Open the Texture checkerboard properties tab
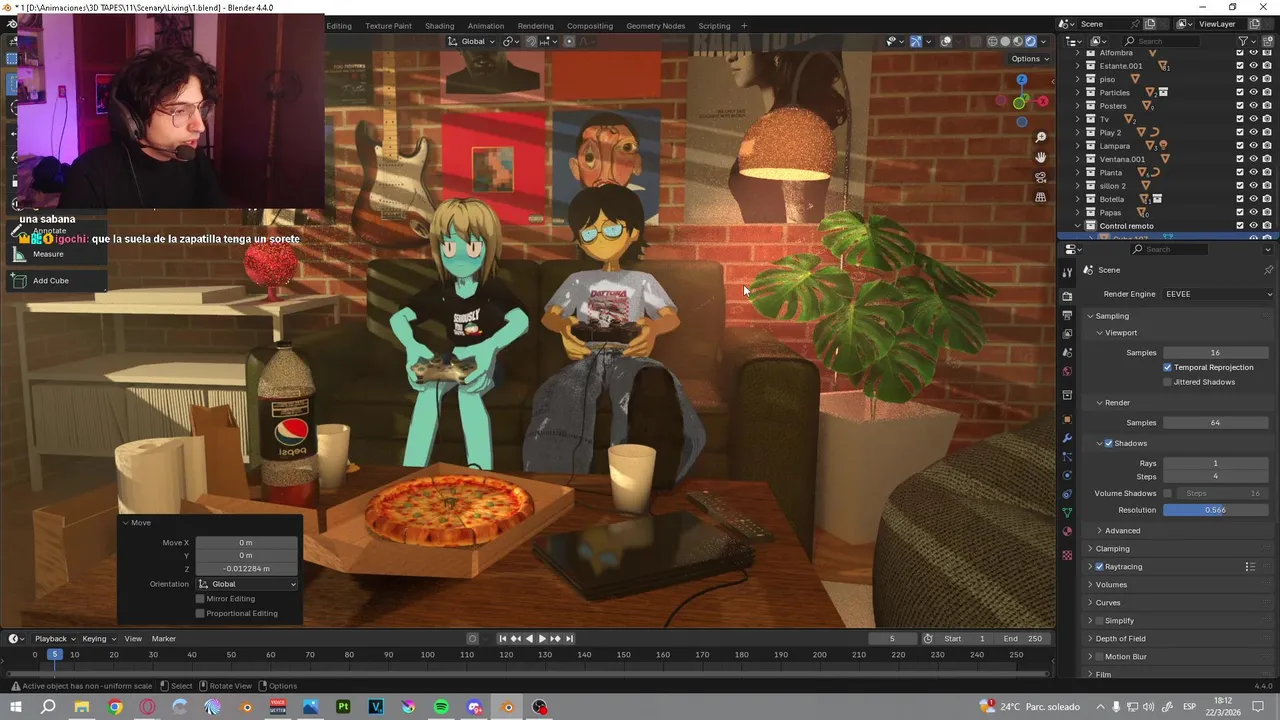The height and width of the screenshot is (720, 1280). pyautogui.click(x=1067, y=554)
